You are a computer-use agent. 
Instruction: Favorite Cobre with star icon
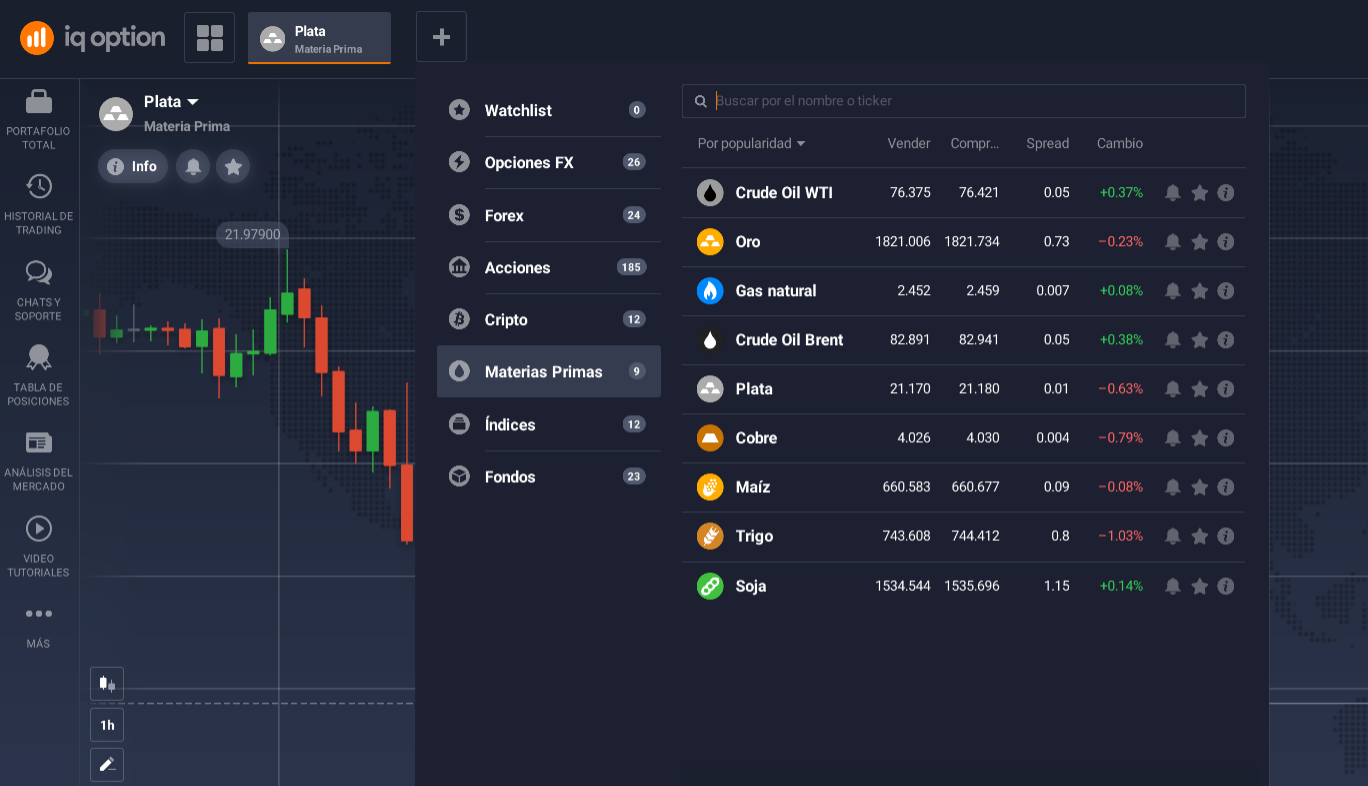(x=1200, y=438)
